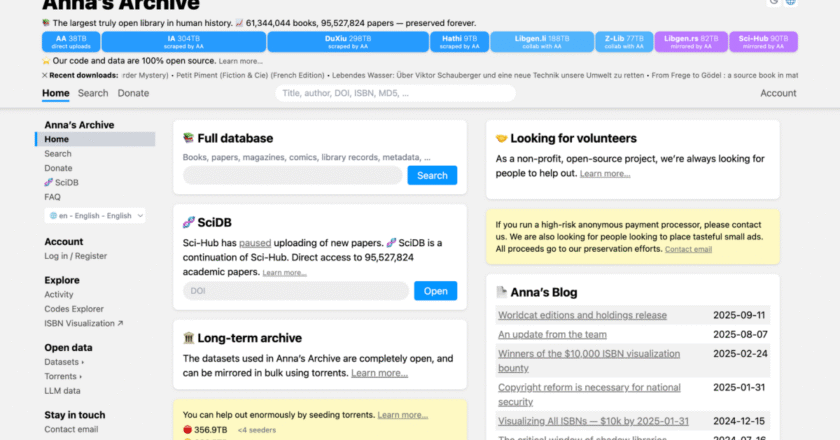Screen dimensions: 840x440
Task: Open the DuXiu 298TB dataset bar
Action: tap(348, 42)
